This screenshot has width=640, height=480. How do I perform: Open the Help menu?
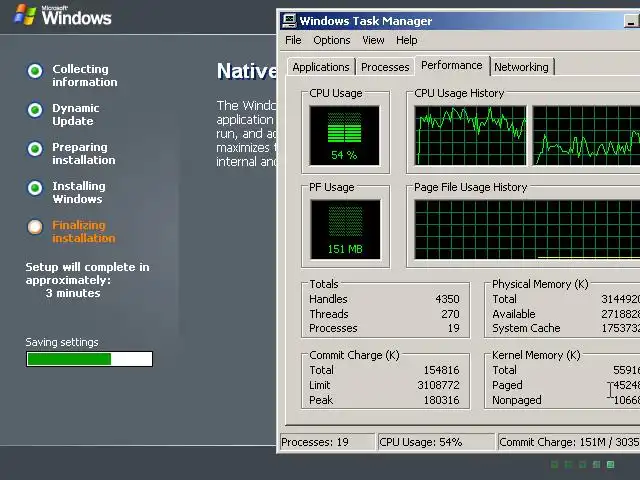pyautogui.click(x=407, y=40)
